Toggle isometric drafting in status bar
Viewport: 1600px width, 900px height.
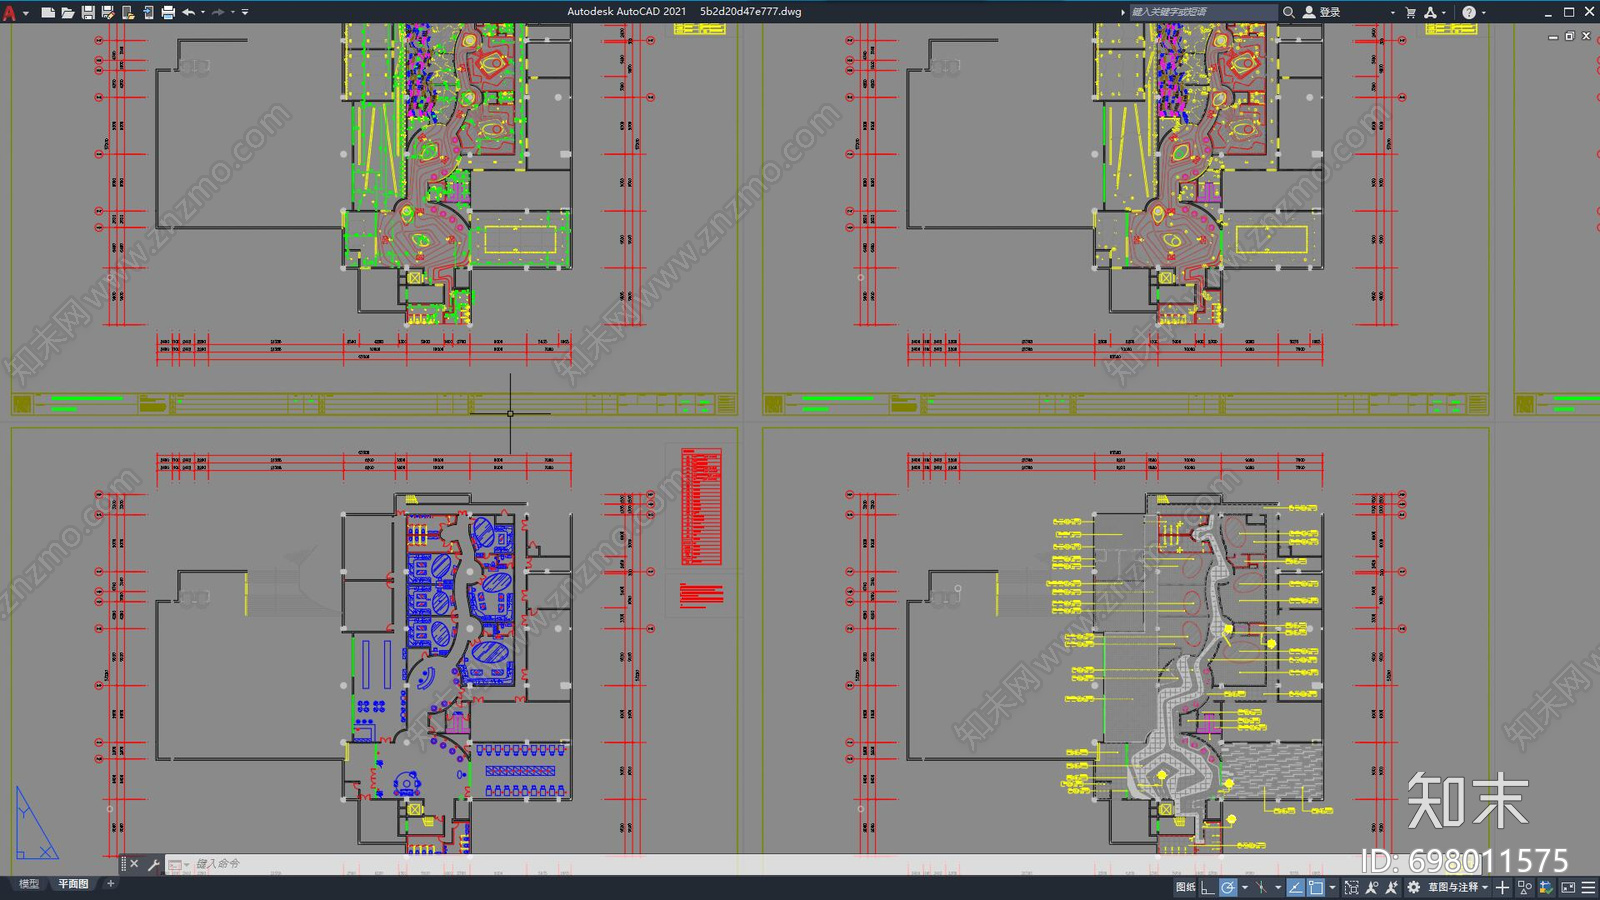click(x=1261, y=887)
